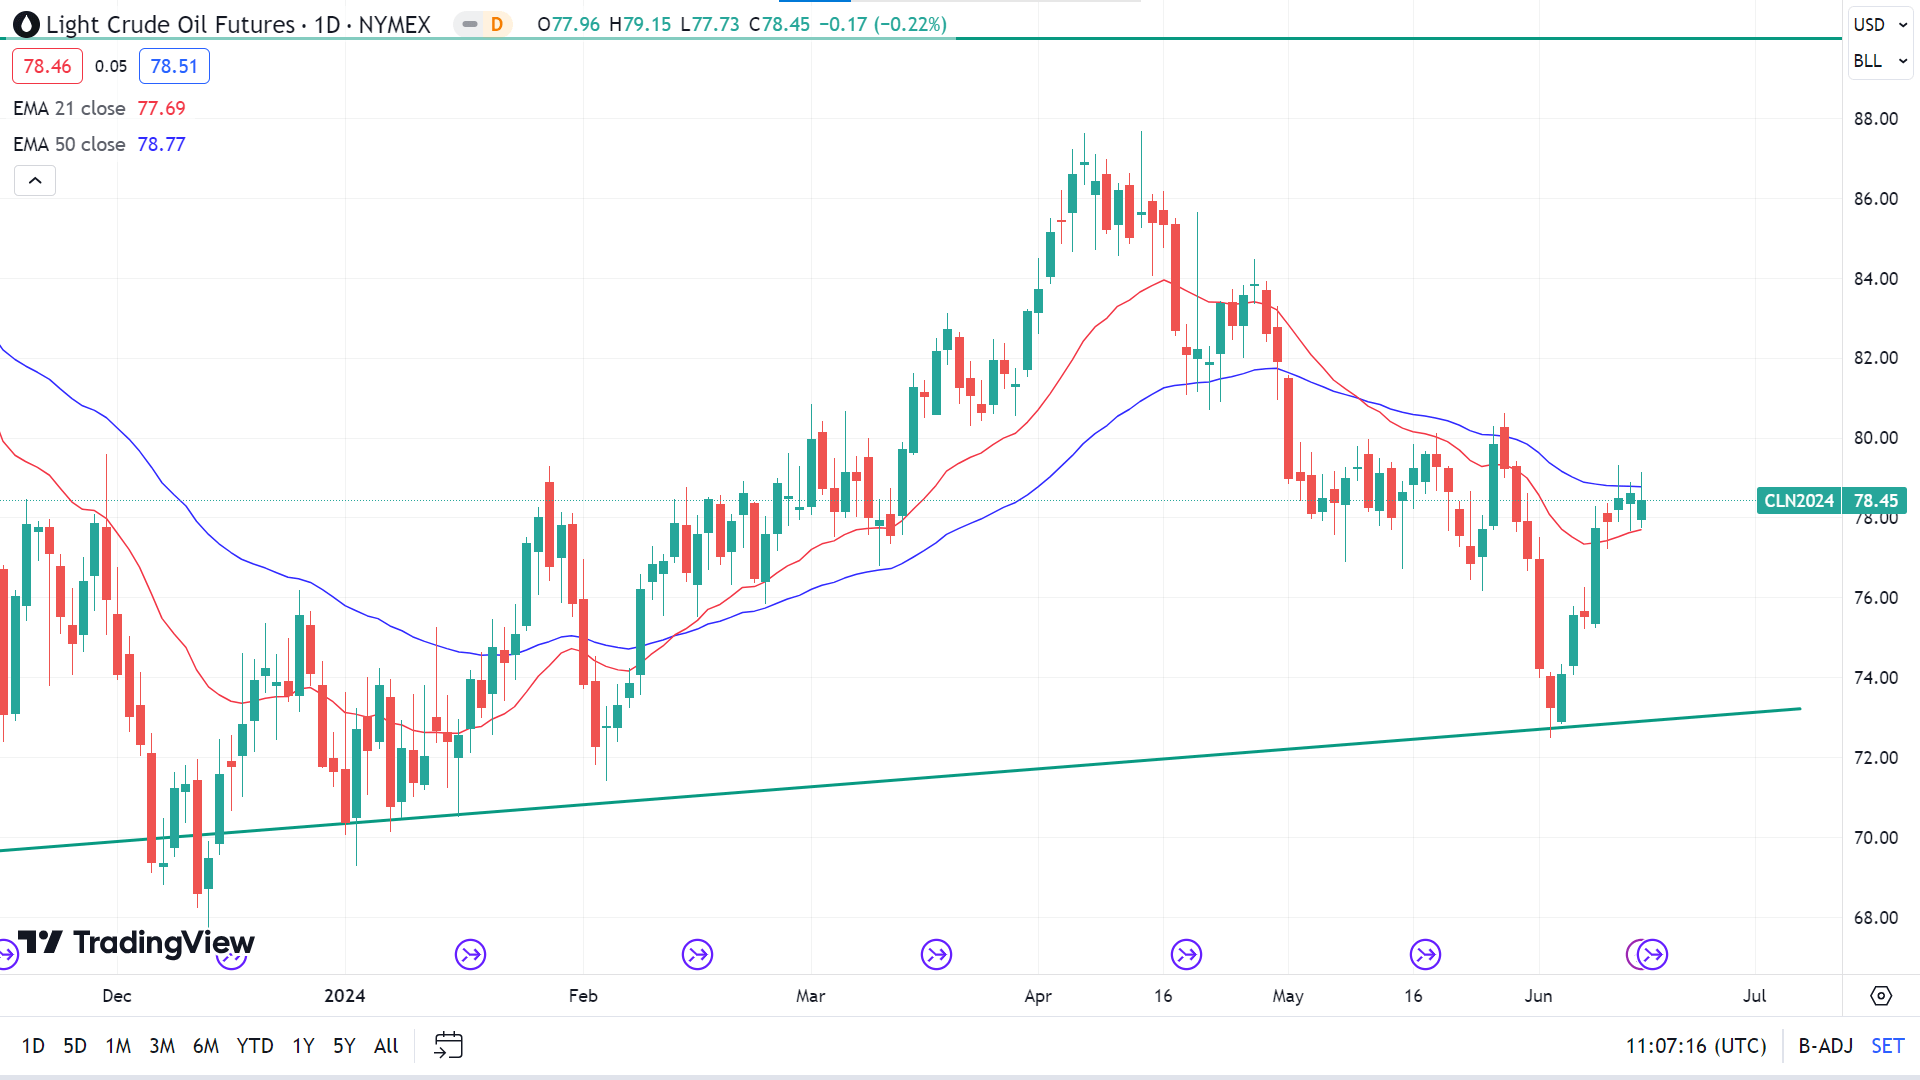The image size is (1920, 1080).
Task: Open the USD currency dropdown
Action: coord(1879,24)
